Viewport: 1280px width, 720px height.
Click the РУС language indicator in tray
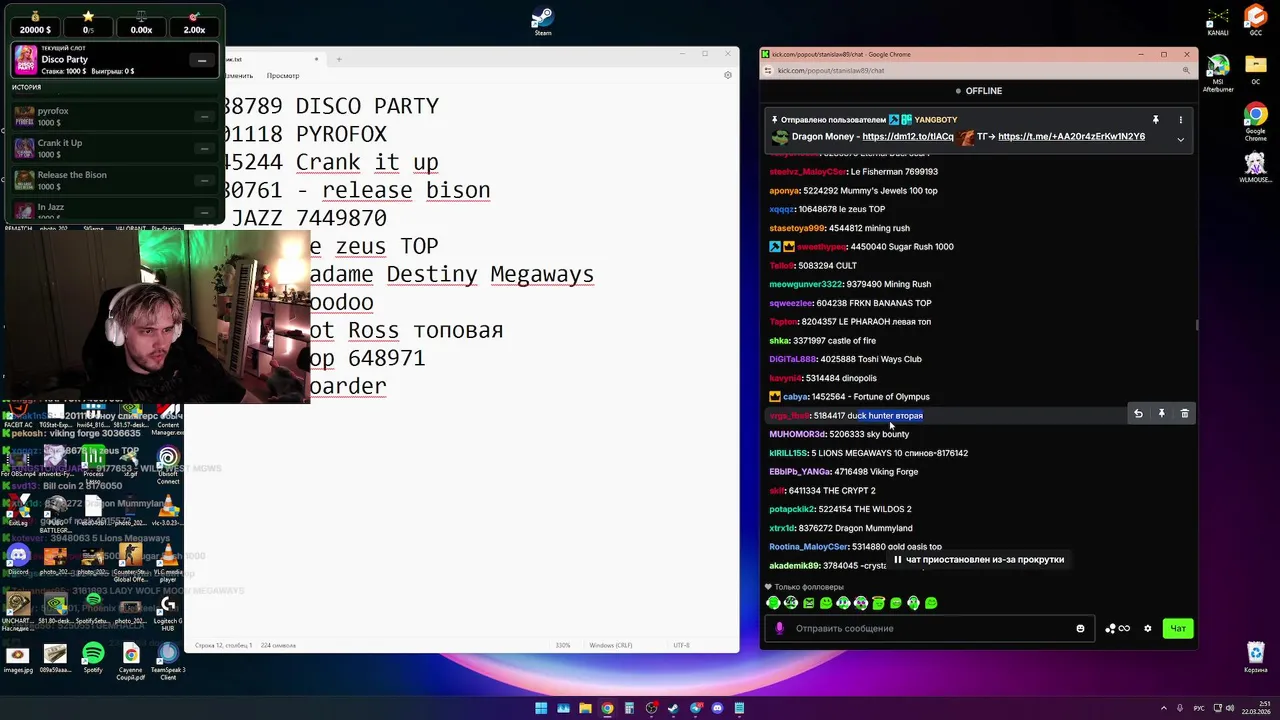click(x=1200, y=708)
